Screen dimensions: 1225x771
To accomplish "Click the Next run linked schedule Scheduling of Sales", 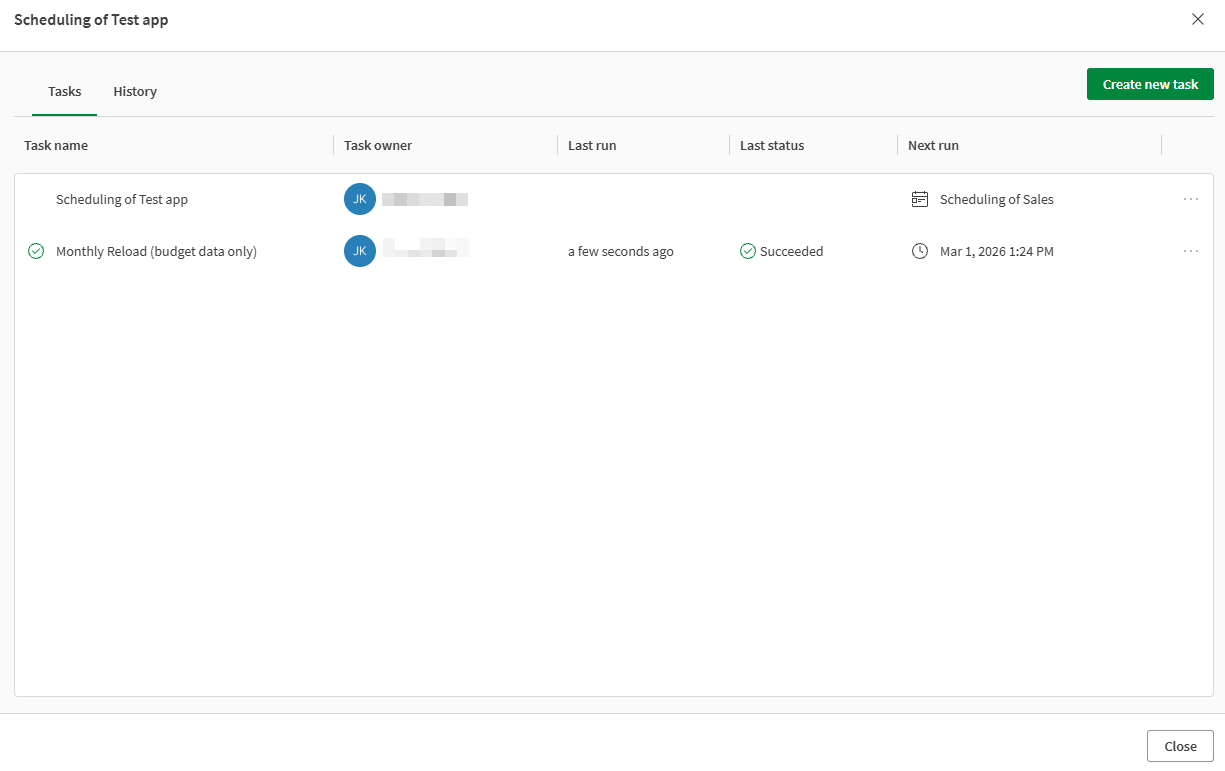I will tap(996, 199).
